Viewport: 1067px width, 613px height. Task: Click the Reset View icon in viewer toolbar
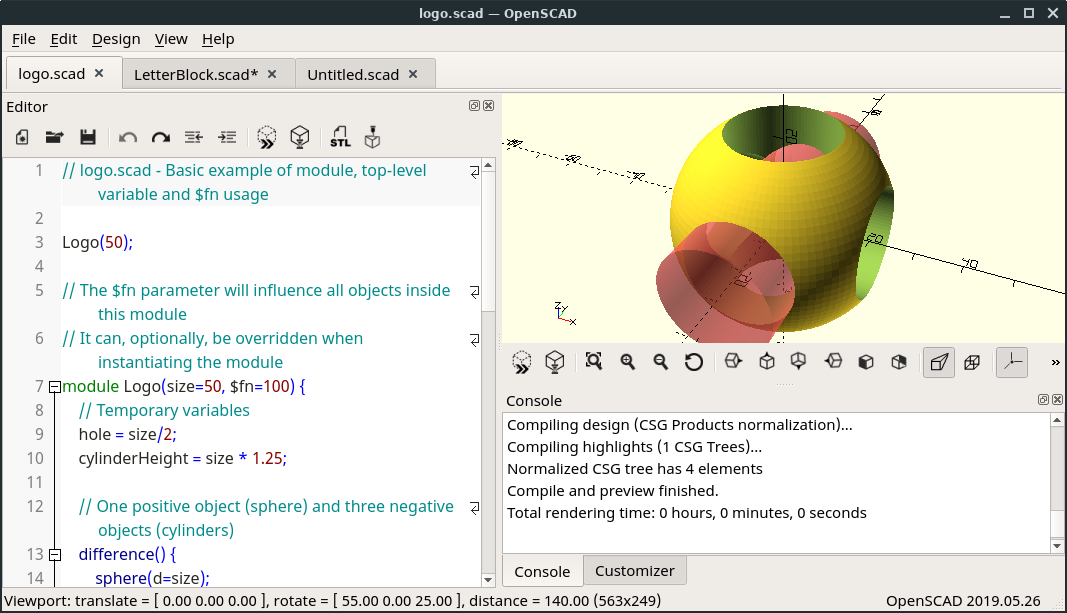point(694,362)
